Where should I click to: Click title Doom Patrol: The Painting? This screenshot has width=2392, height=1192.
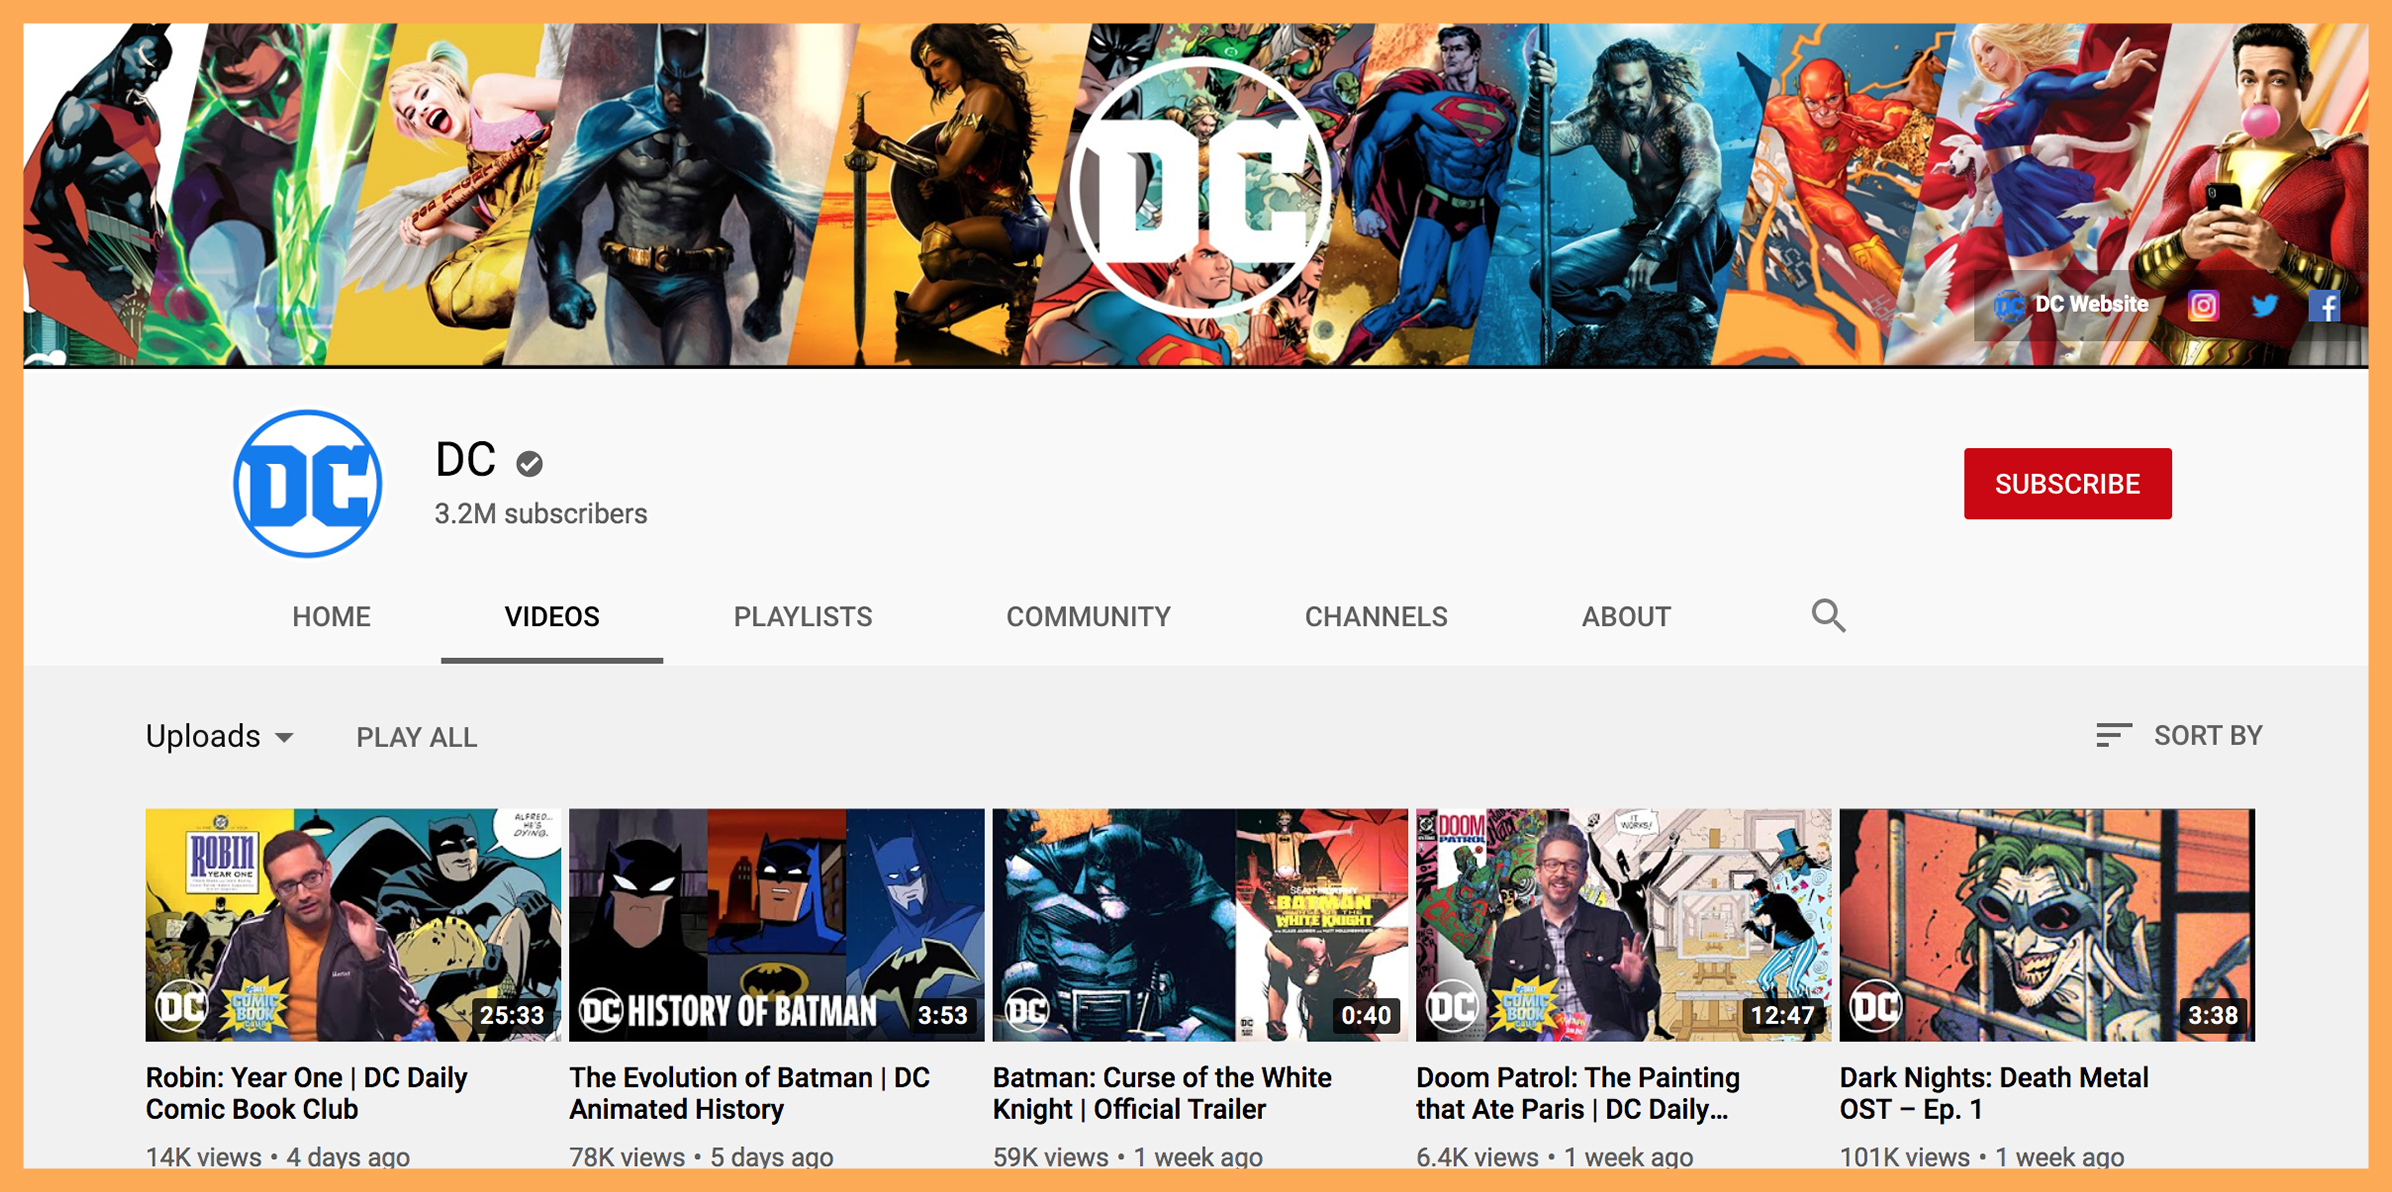[1578, 1093]
